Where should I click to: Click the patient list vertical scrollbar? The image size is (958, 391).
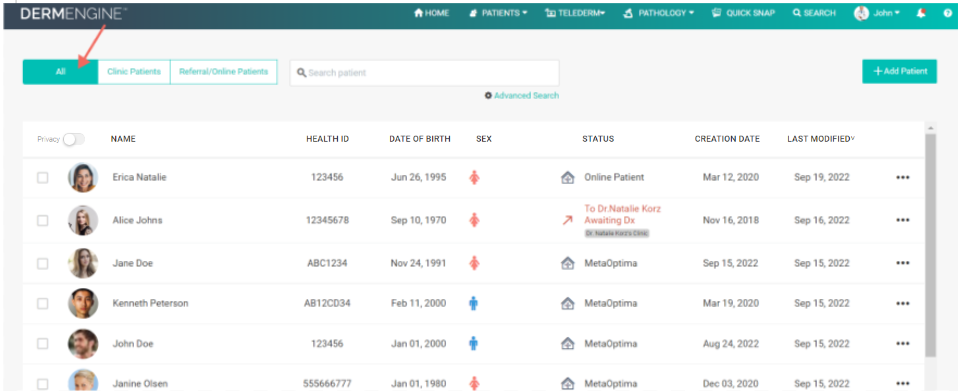click(931, 244)
